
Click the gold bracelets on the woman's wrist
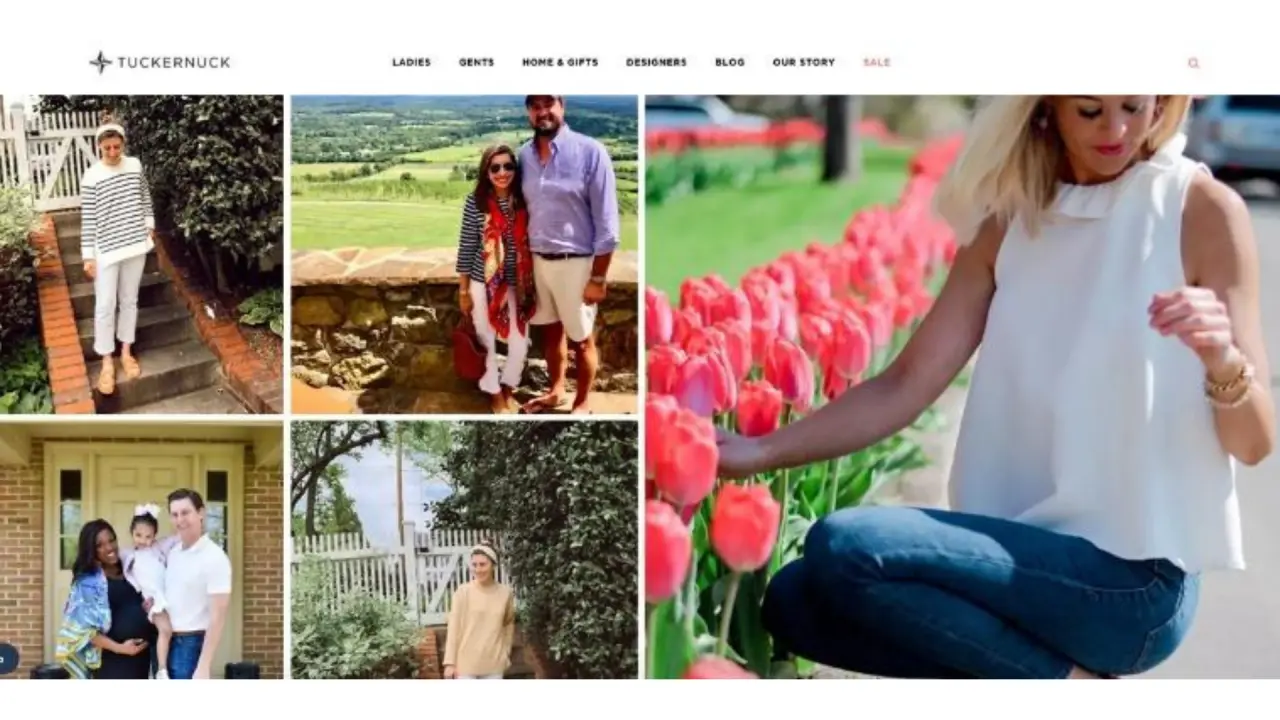[x=1228, y=383]
